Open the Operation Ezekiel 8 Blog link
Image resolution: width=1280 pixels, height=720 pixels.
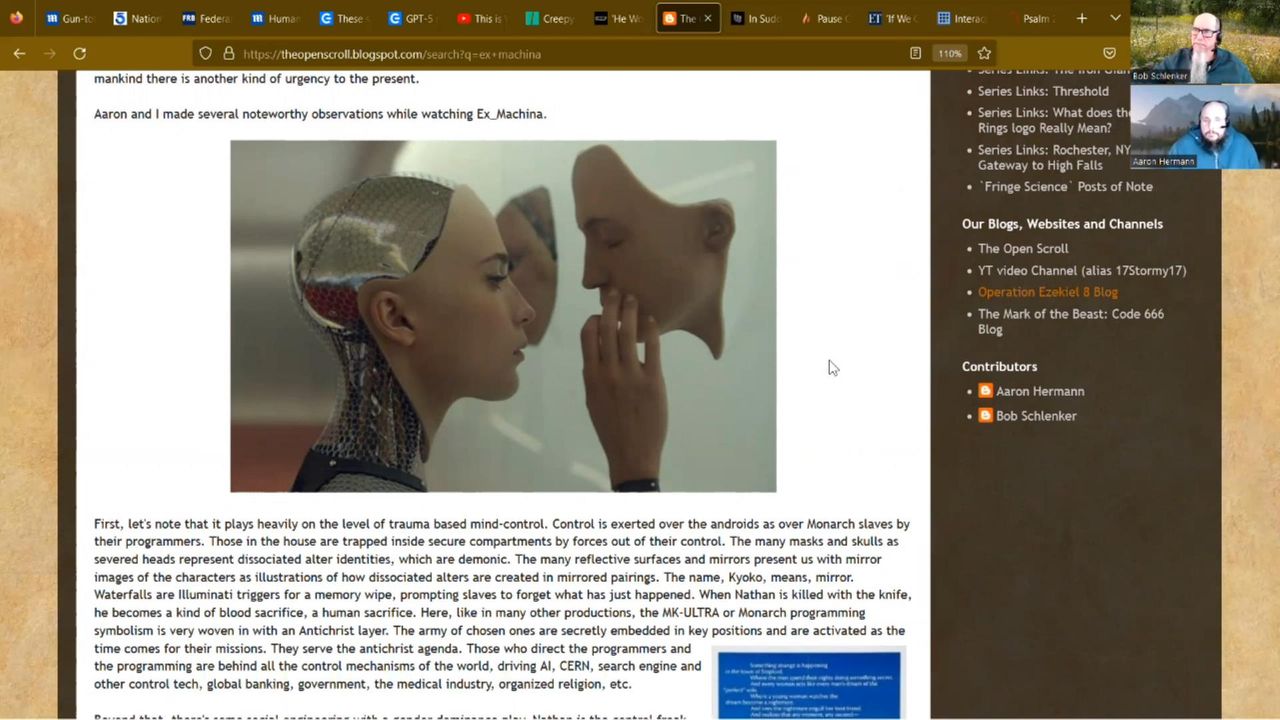pos(1047,292)
